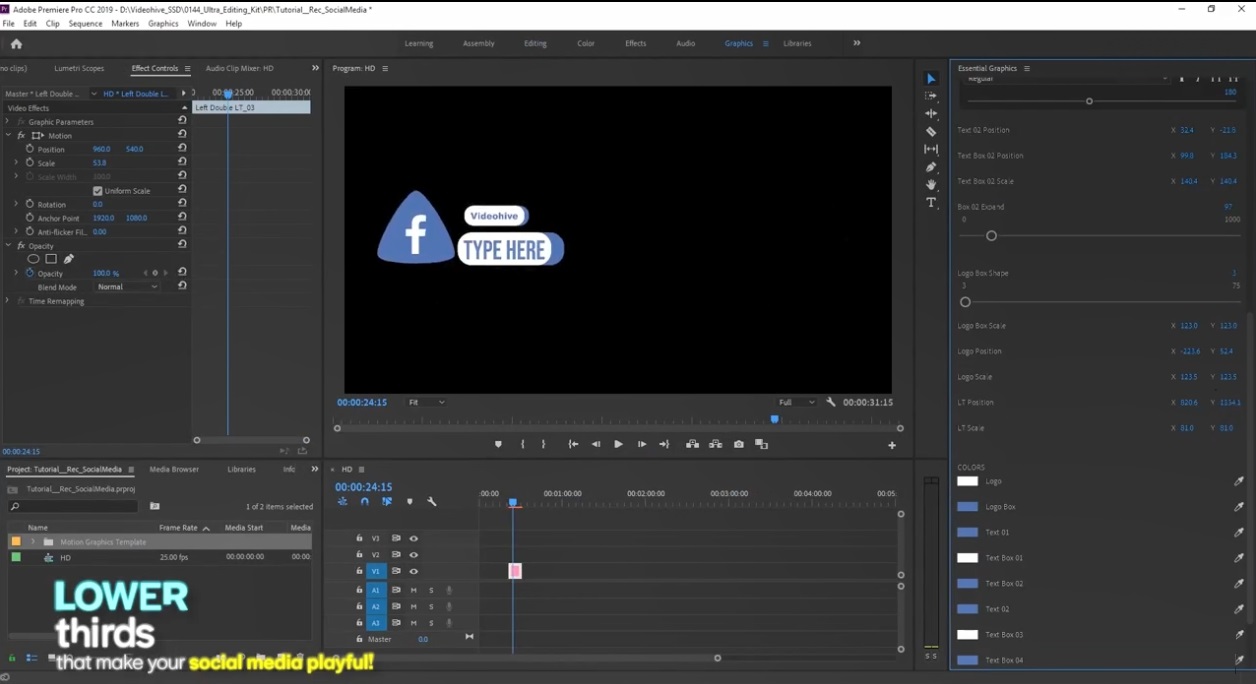Enable the Uniform Scale checkbox
The width and height of the screenshot is (1256, 684).
coord(98,190)
